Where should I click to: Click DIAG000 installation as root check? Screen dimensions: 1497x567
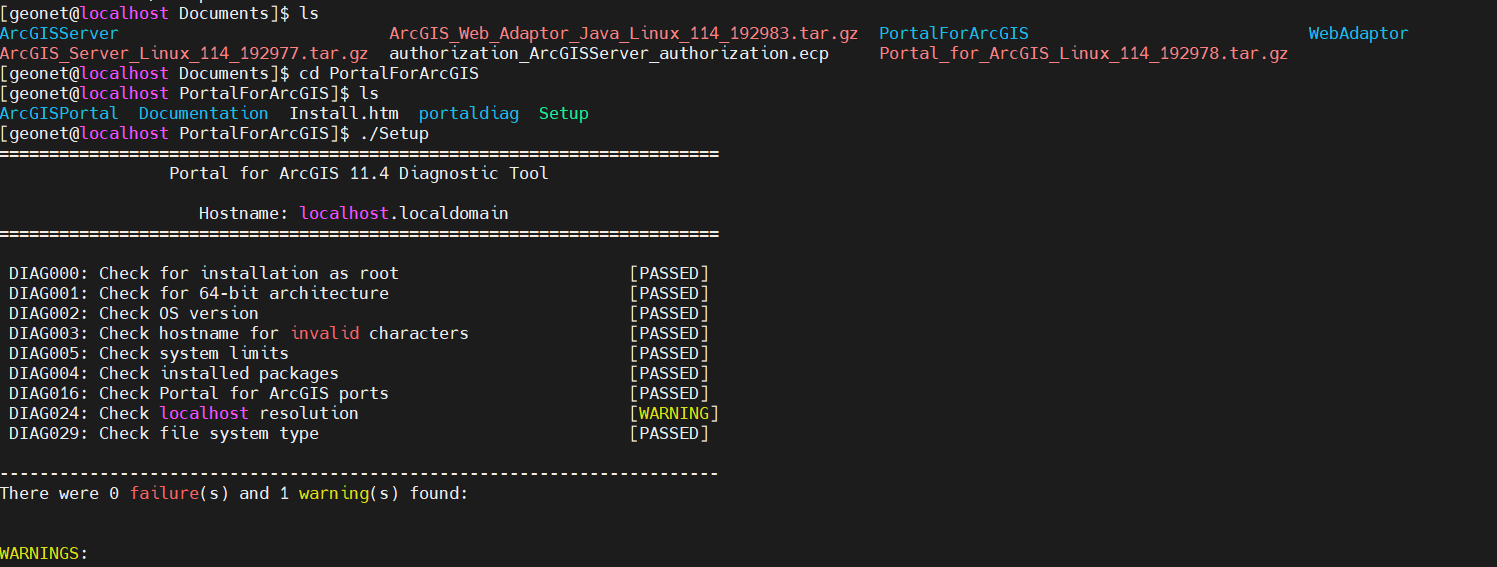point(204,274)
